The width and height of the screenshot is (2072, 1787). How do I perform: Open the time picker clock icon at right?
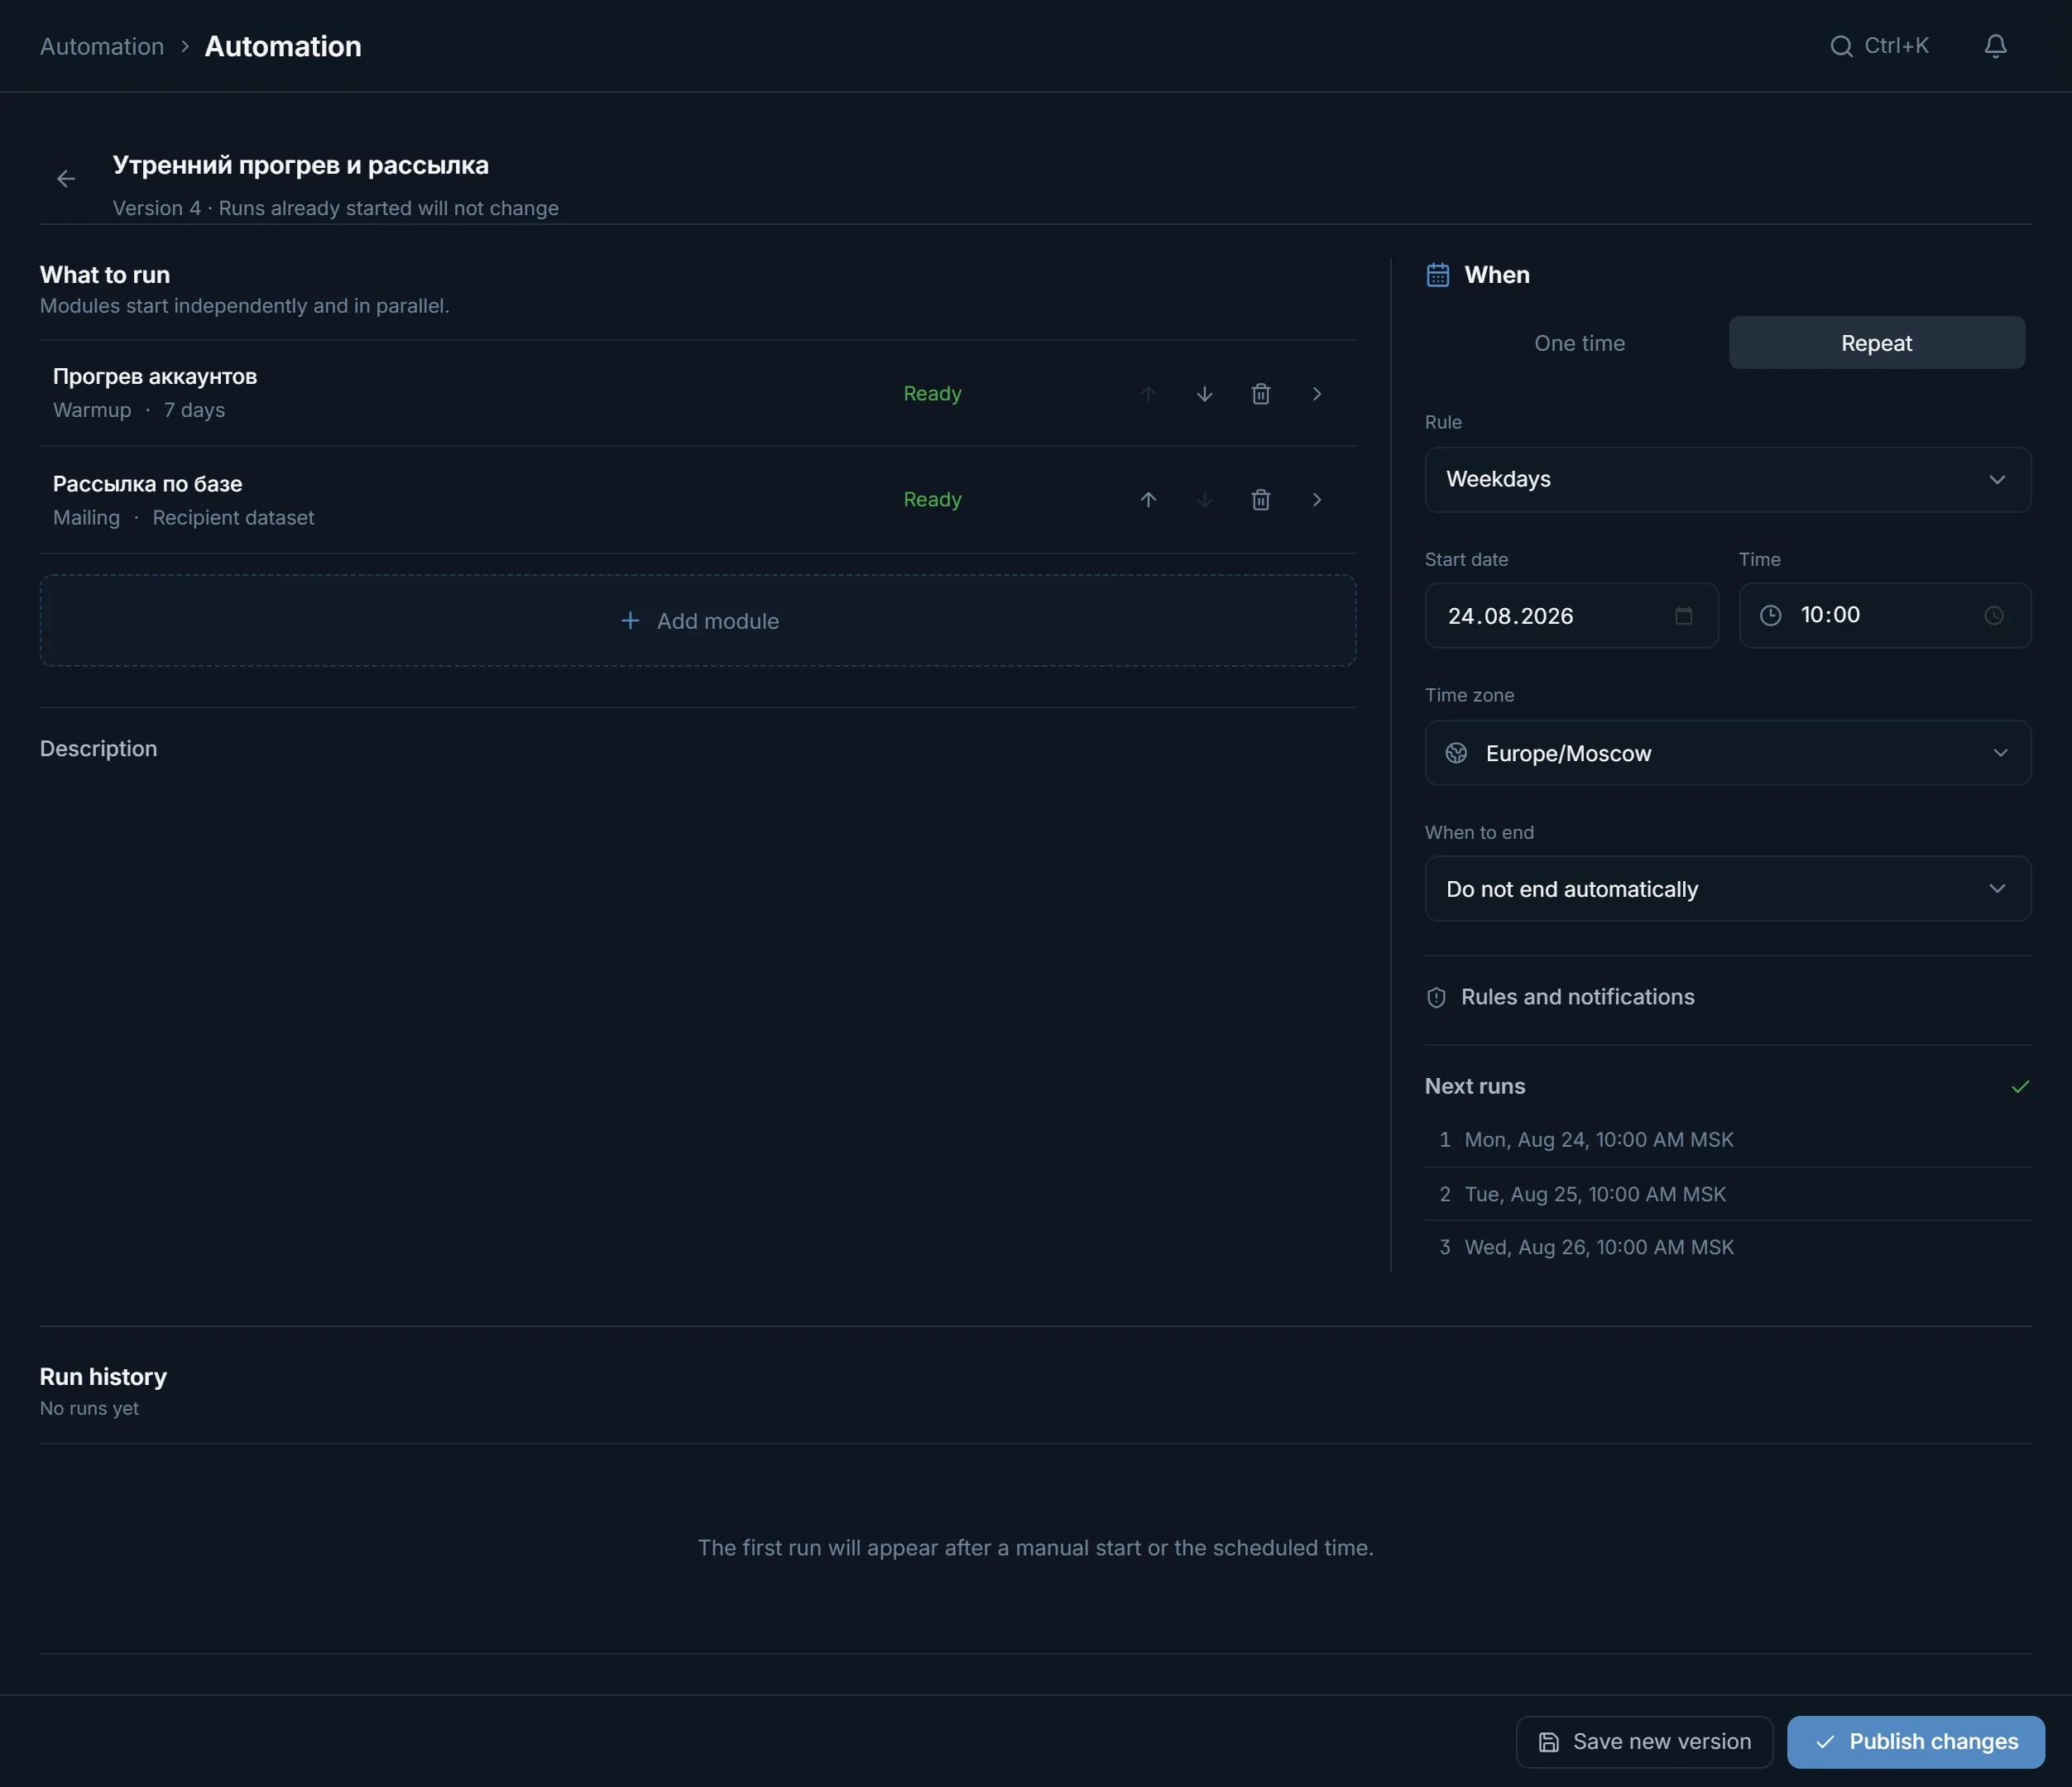[1994, 616]
